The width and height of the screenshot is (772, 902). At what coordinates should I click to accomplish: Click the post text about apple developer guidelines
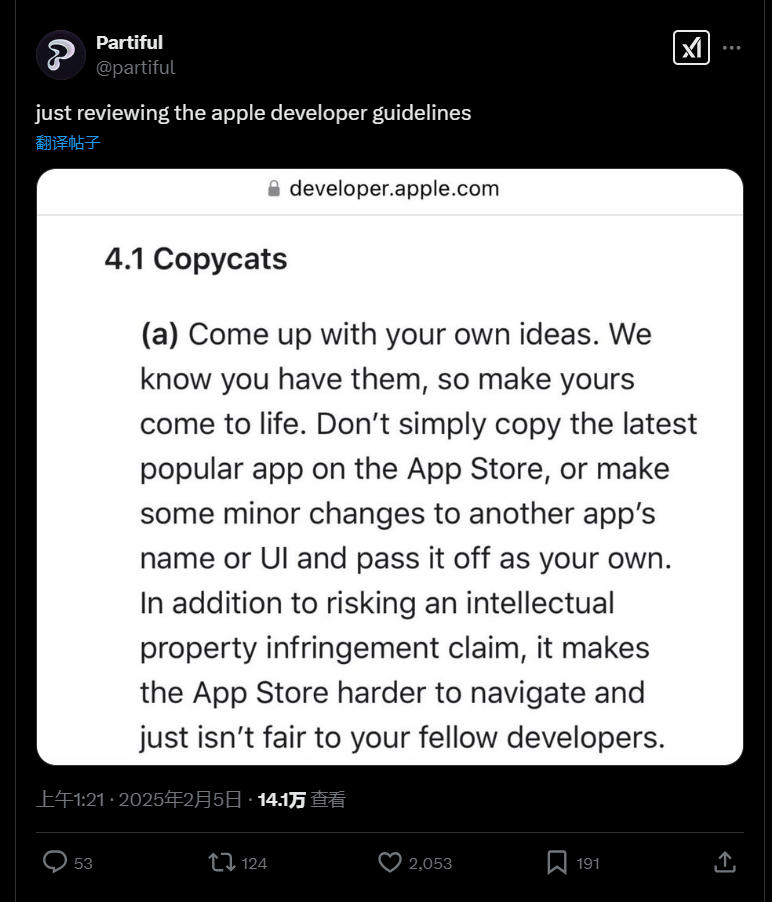(253, 112)
